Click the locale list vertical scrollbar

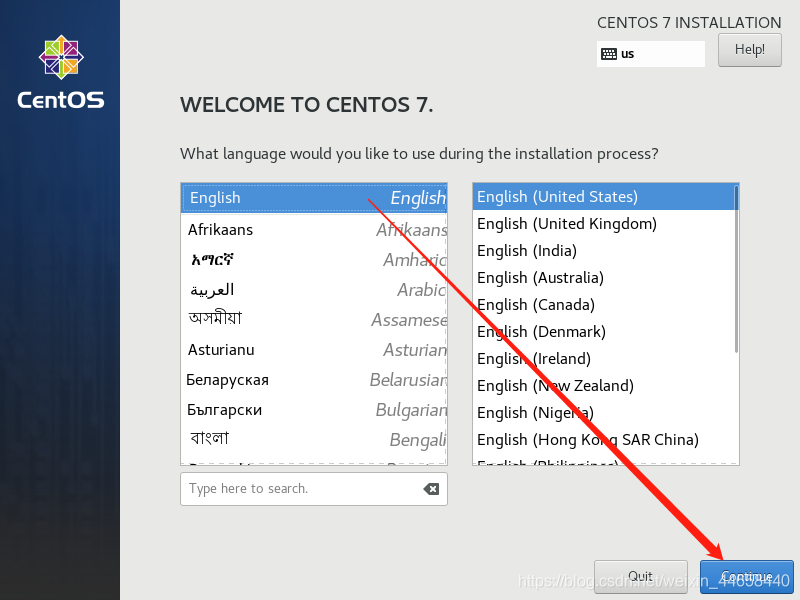pos(736,269)
